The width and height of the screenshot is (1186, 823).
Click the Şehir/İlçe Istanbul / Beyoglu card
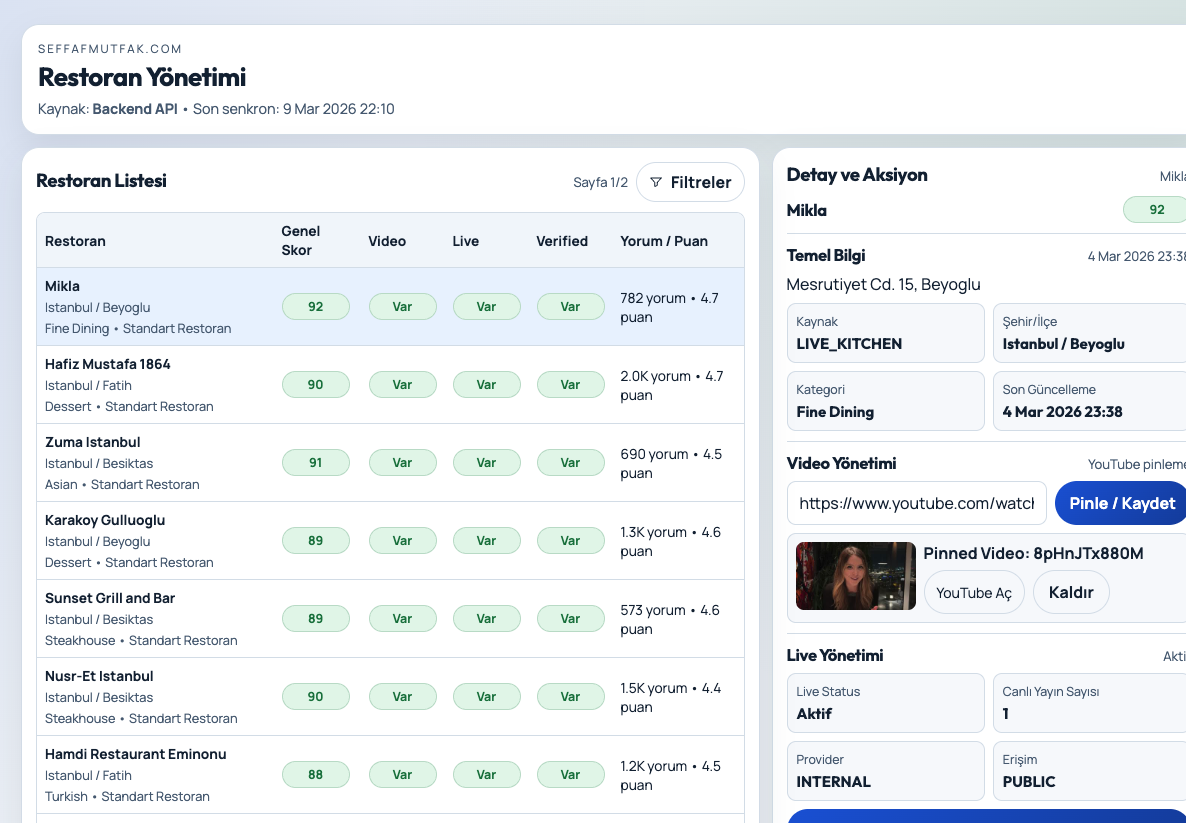tap(1090, 333)
